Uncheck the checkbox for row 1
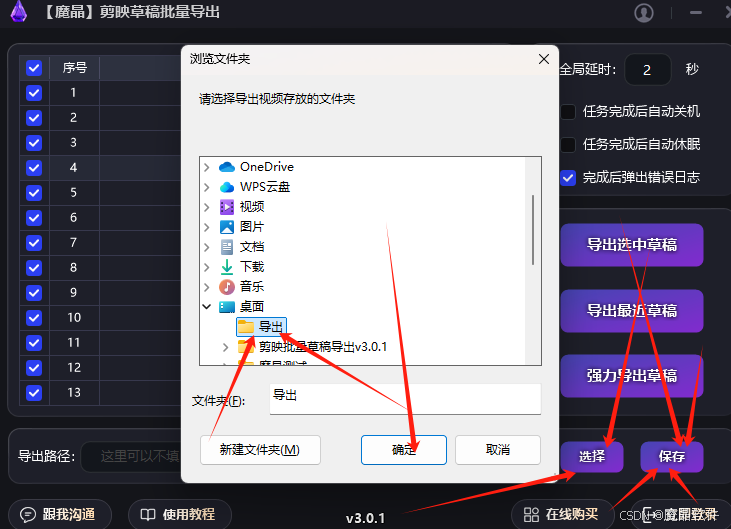The width and height of the screenshot is (731, 529). pos(34,93)
